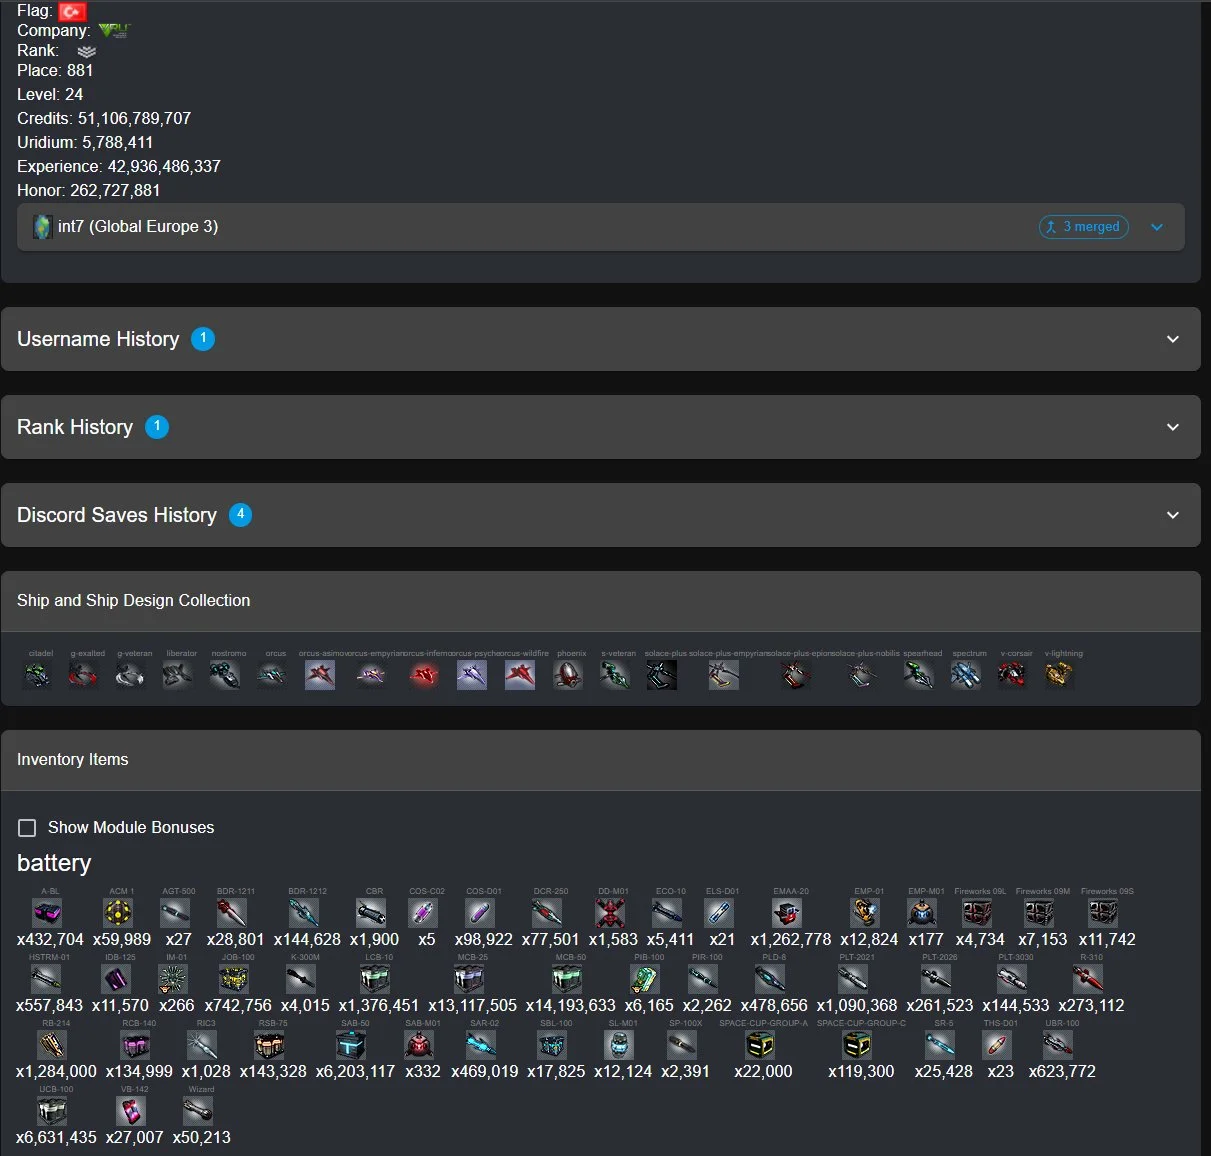Click the Ship and Ship Design Collection header

pos(600,601)
